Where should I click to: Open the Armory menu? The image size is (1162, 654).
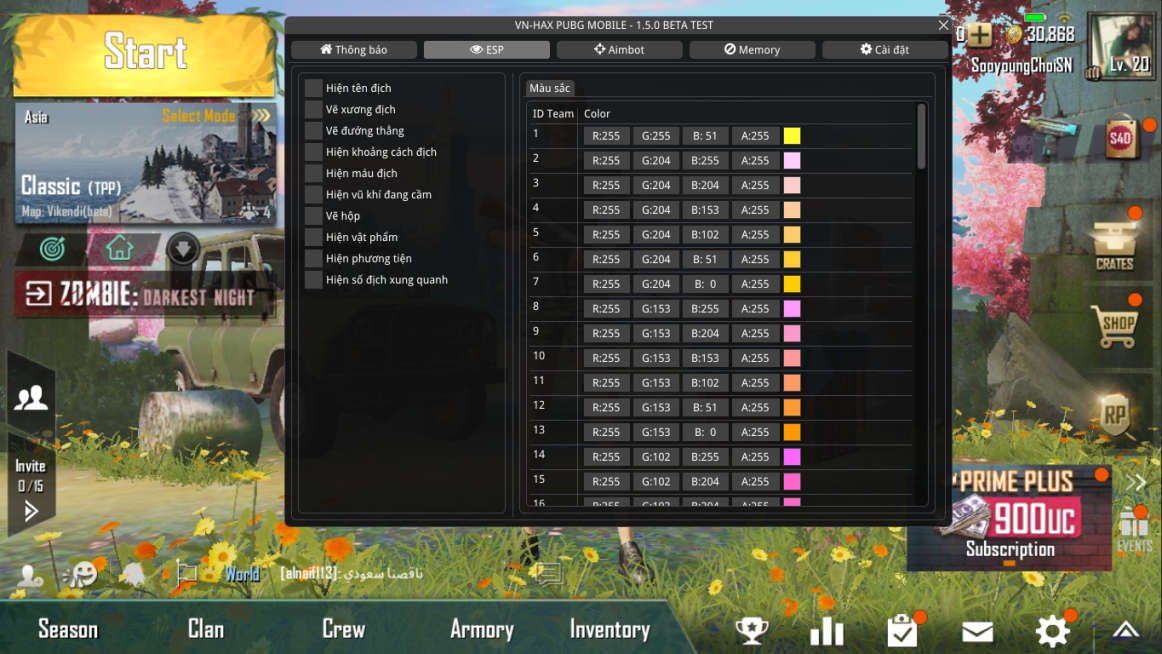pos(482,630)
